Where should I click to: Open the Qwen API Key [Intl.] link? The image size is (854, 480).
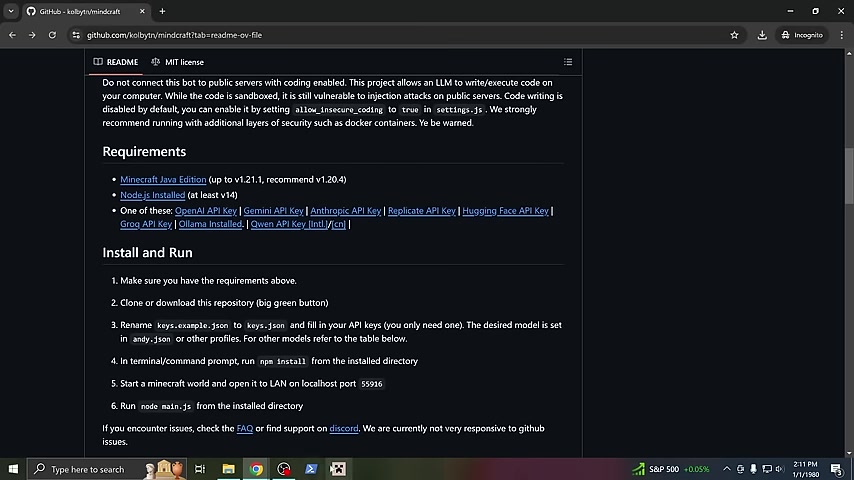(x=289, y=224)
